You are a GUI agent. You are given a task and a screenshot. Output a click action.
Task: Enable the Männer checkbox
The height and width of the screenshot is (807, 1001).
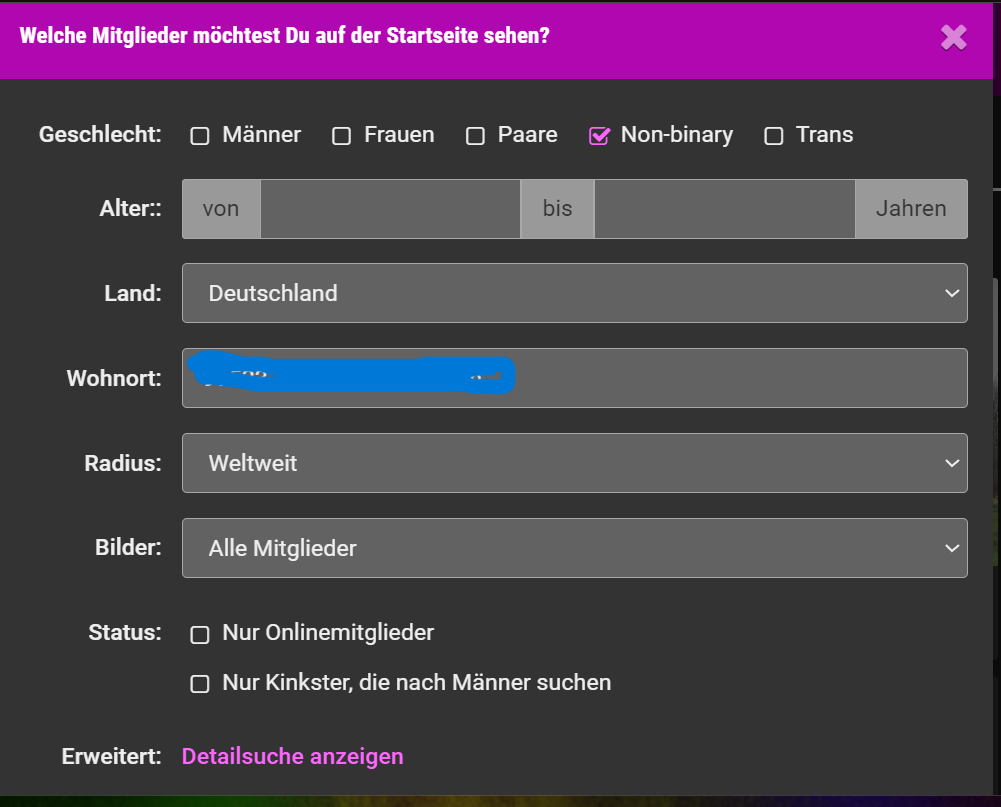(x=200, y=136)
